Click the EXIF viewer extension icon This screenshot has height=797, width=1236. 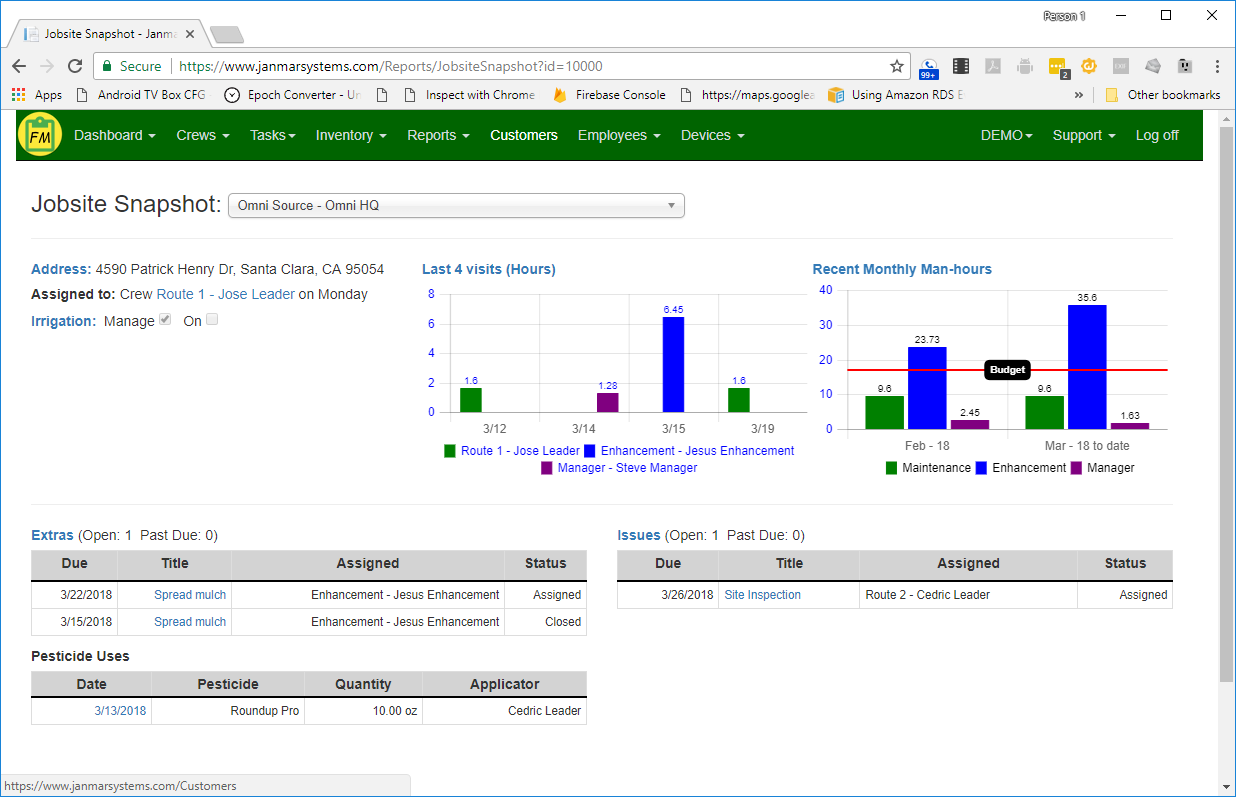click(1121, 65)
